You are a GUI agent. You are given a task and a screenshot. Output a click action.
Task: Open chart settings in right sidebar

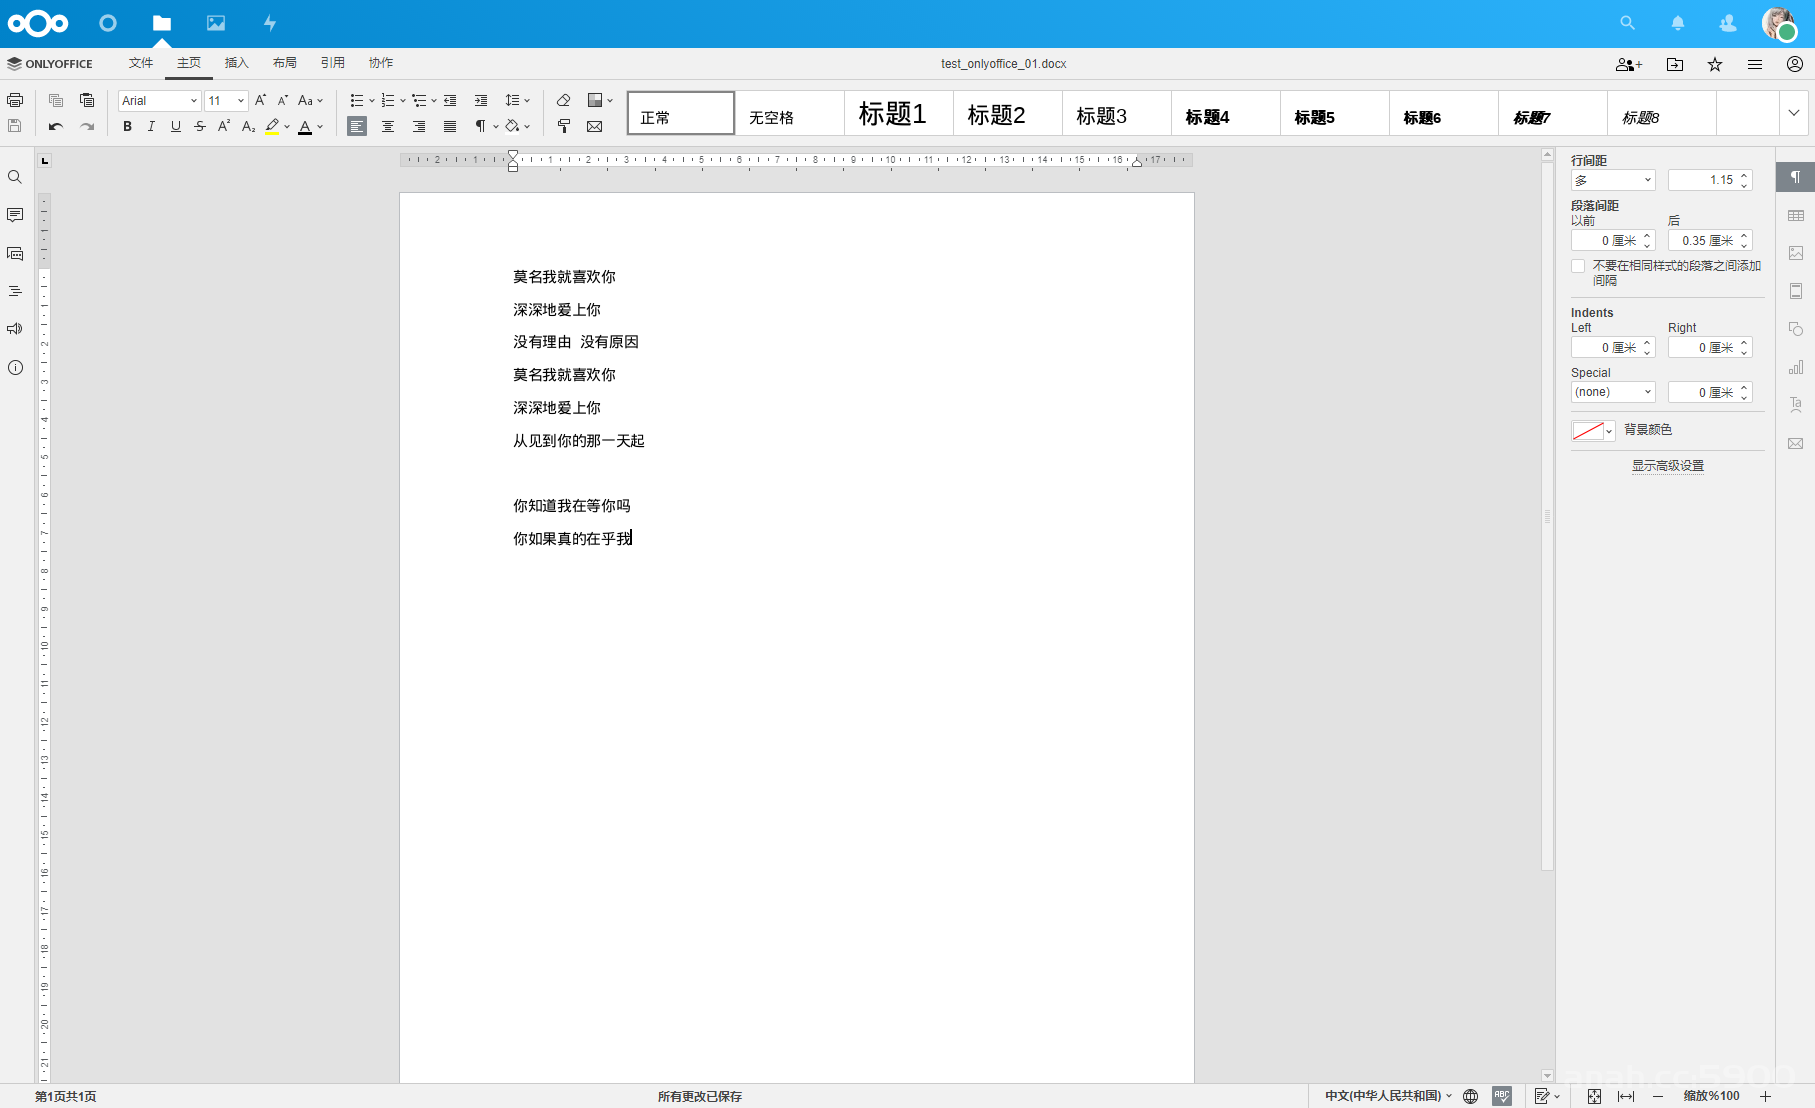click(x=1796, y=367)
